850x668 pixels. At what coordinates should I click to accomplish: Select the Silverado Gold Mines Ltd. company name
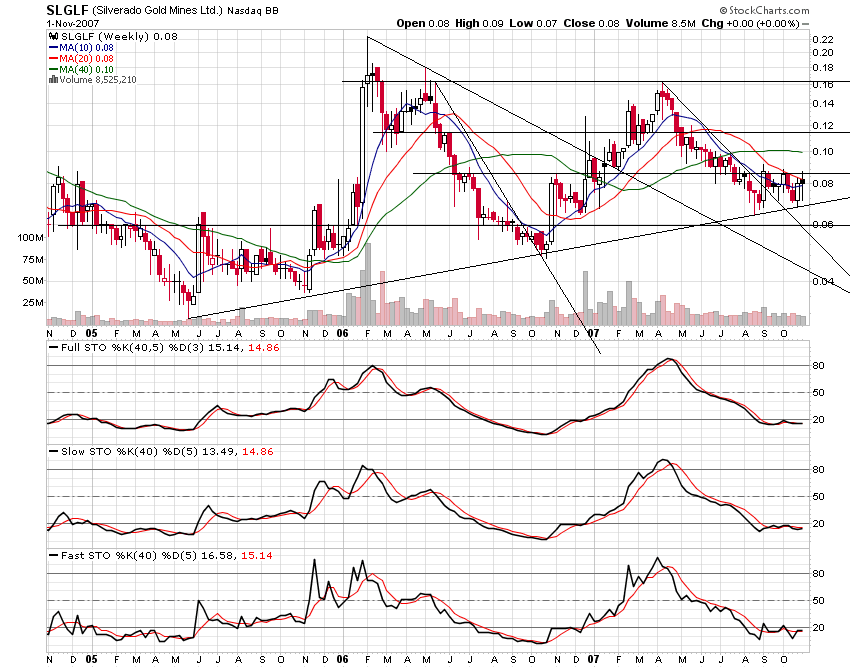tap(158, 10)
